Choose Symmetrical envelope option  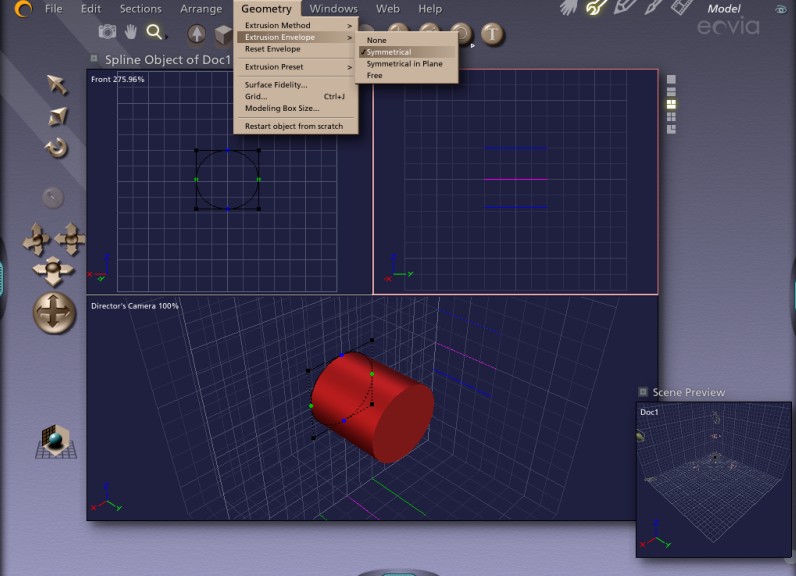pyautogui.click(x=388, y=52)
